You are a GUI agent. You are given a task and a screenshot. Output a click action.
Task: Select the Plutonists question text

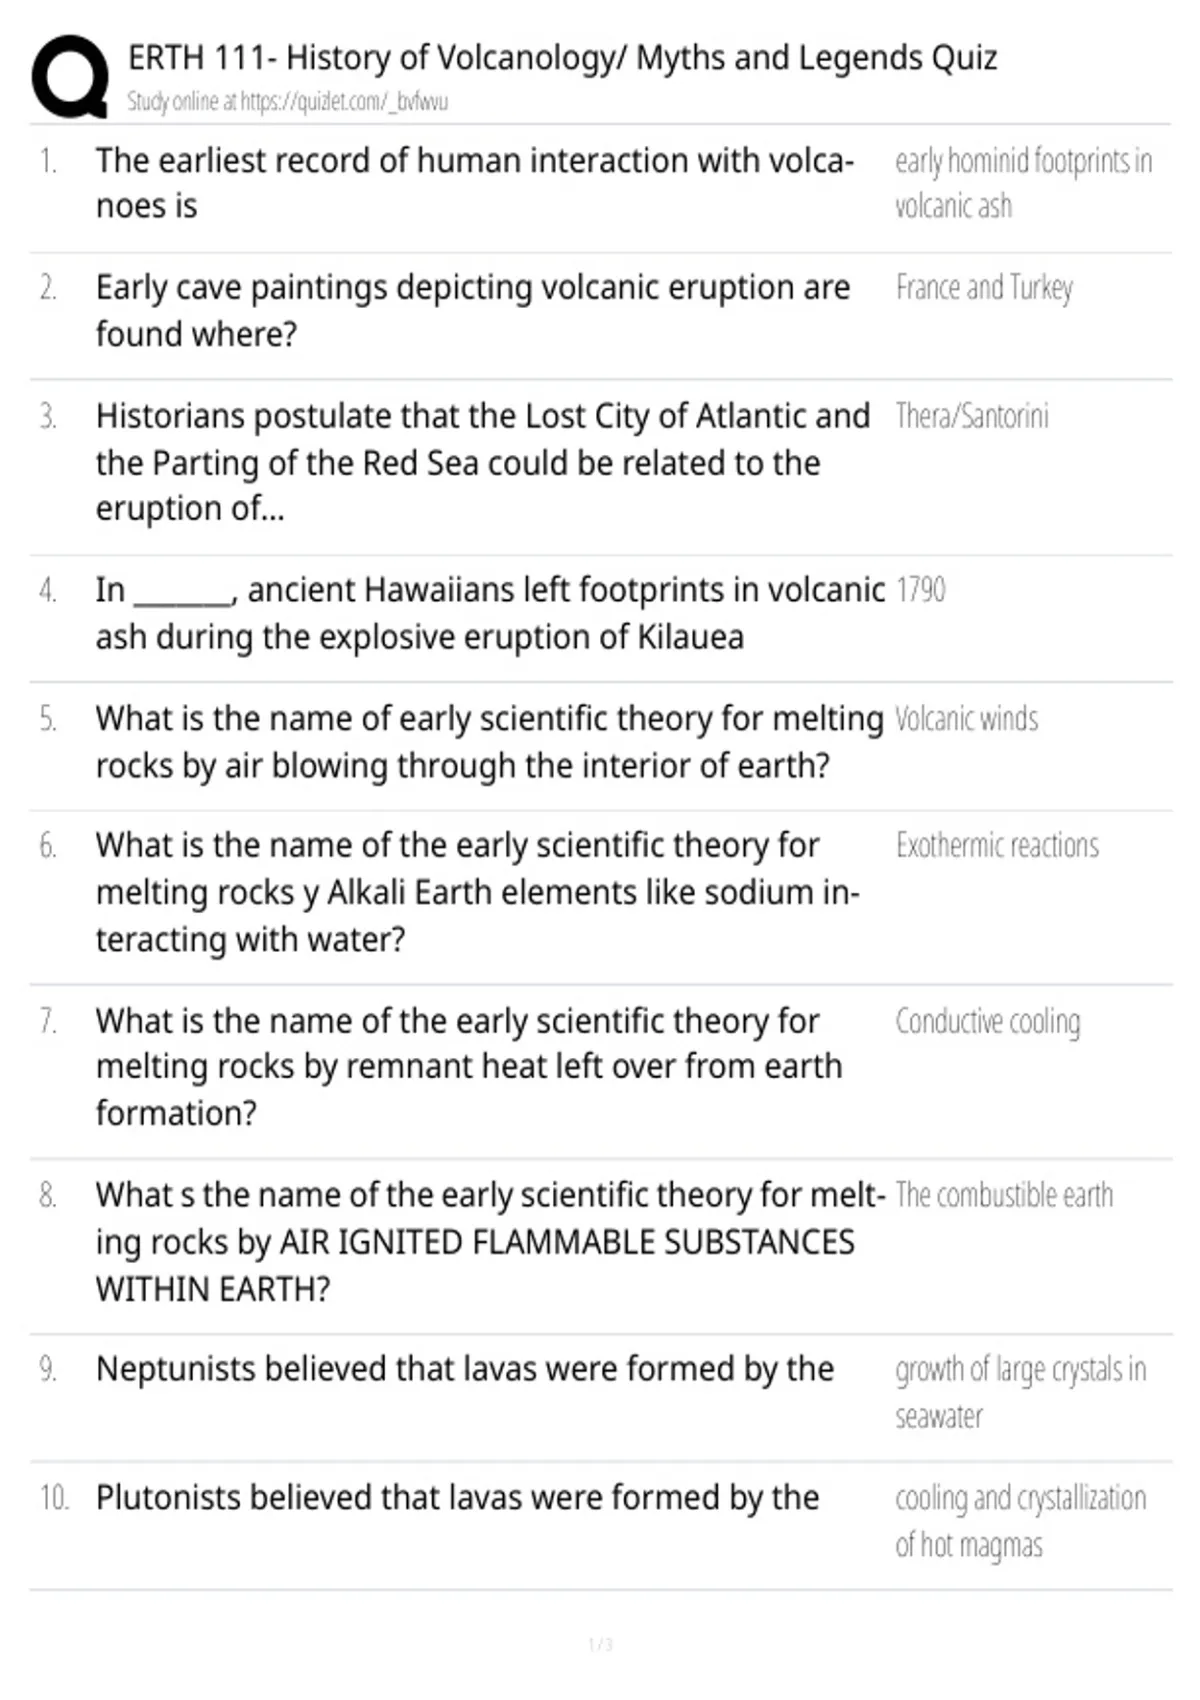pyautogui.click(x=458, y=1498)
